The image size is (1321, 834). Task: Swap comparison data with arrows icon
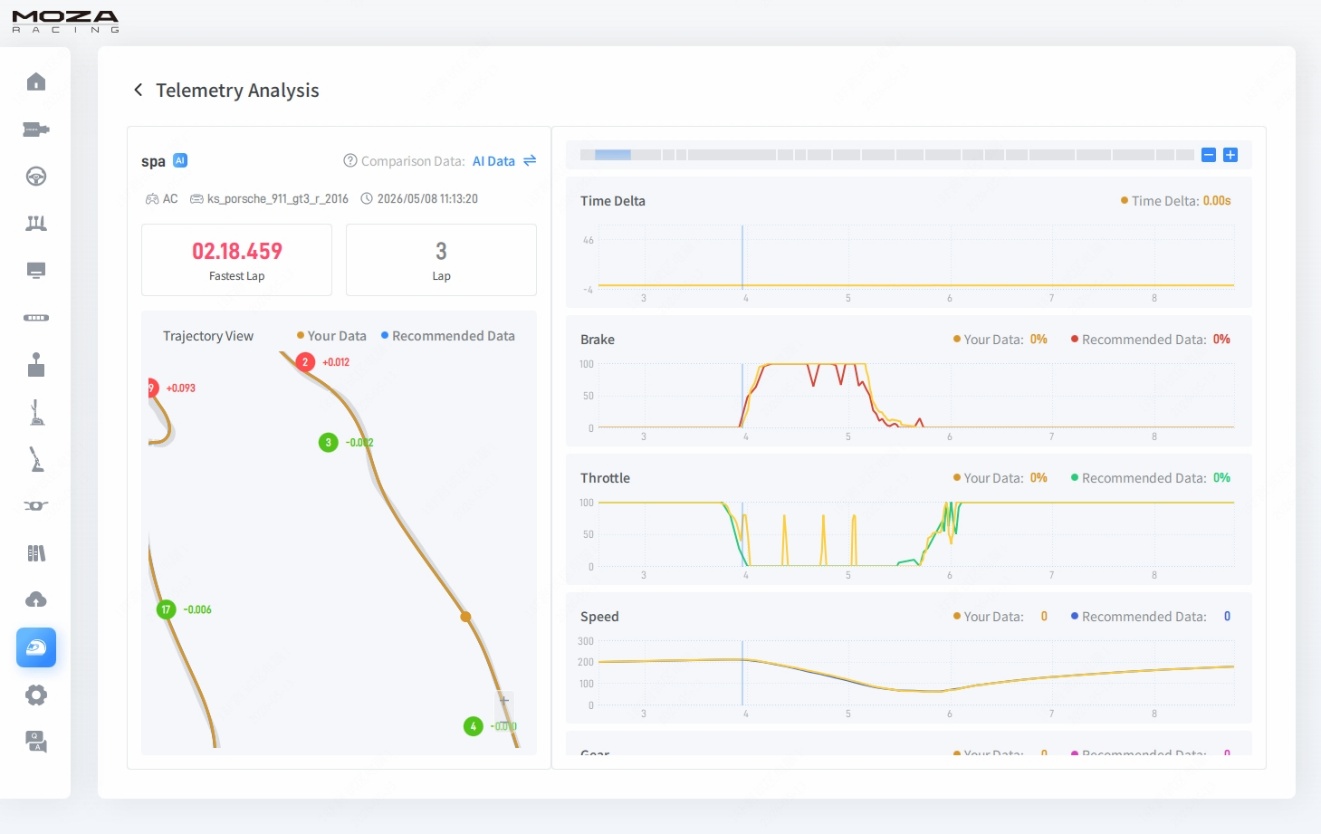click(529, 161)
